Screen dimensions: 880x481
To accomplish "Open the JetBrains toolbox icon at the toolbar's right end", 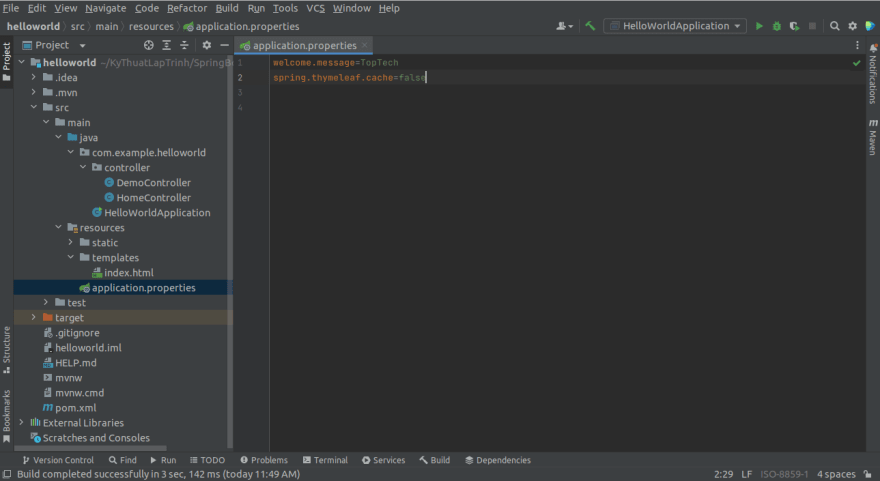I will 870,26.
